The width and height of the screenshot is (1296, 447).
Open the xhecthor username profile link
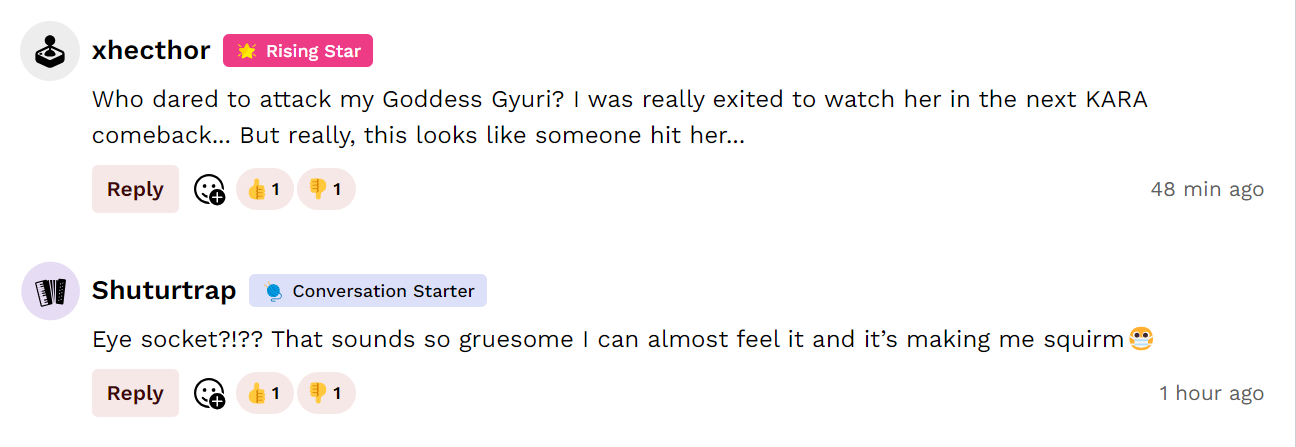(x=151, y=51)
